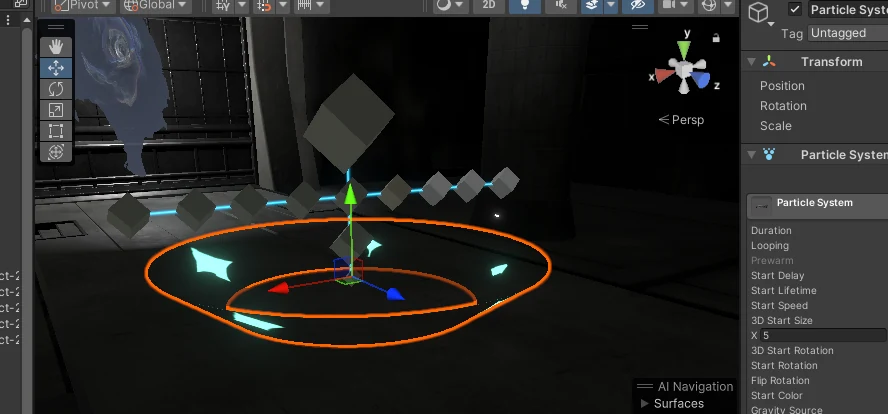Click red X arrow of move gizmo
The image size is (888, 414).
[278, 289]
